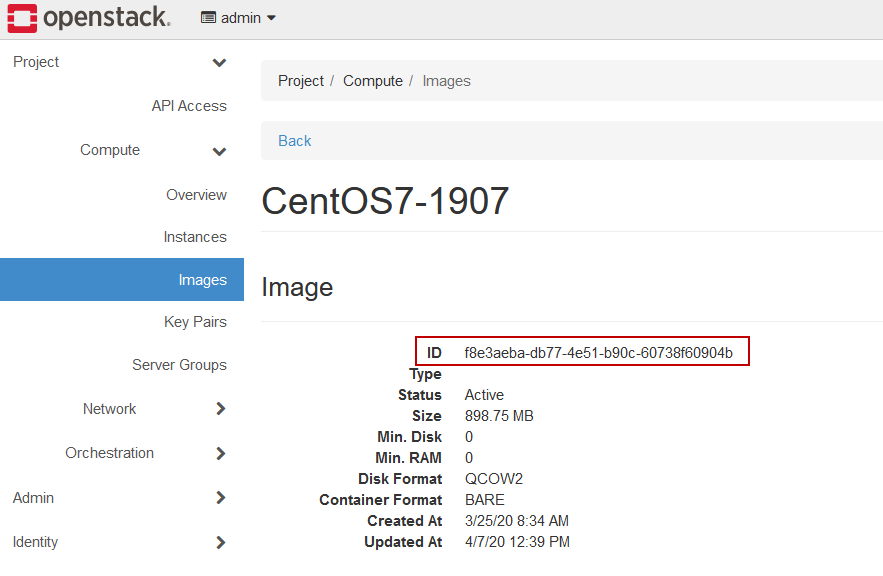This screenshot has width=883, height=576.
Task: Click the Back link
Action: click(295, 141)
